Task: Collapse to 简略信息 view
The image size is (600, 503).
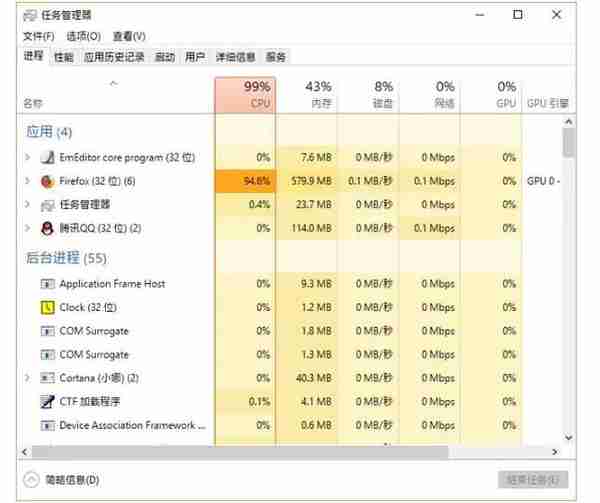Action: point(62,480)
